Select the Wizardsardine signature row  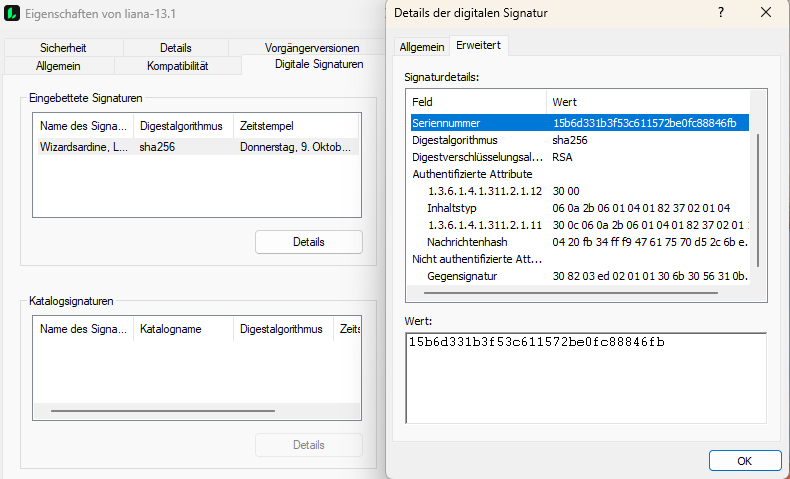pos(198,147)
